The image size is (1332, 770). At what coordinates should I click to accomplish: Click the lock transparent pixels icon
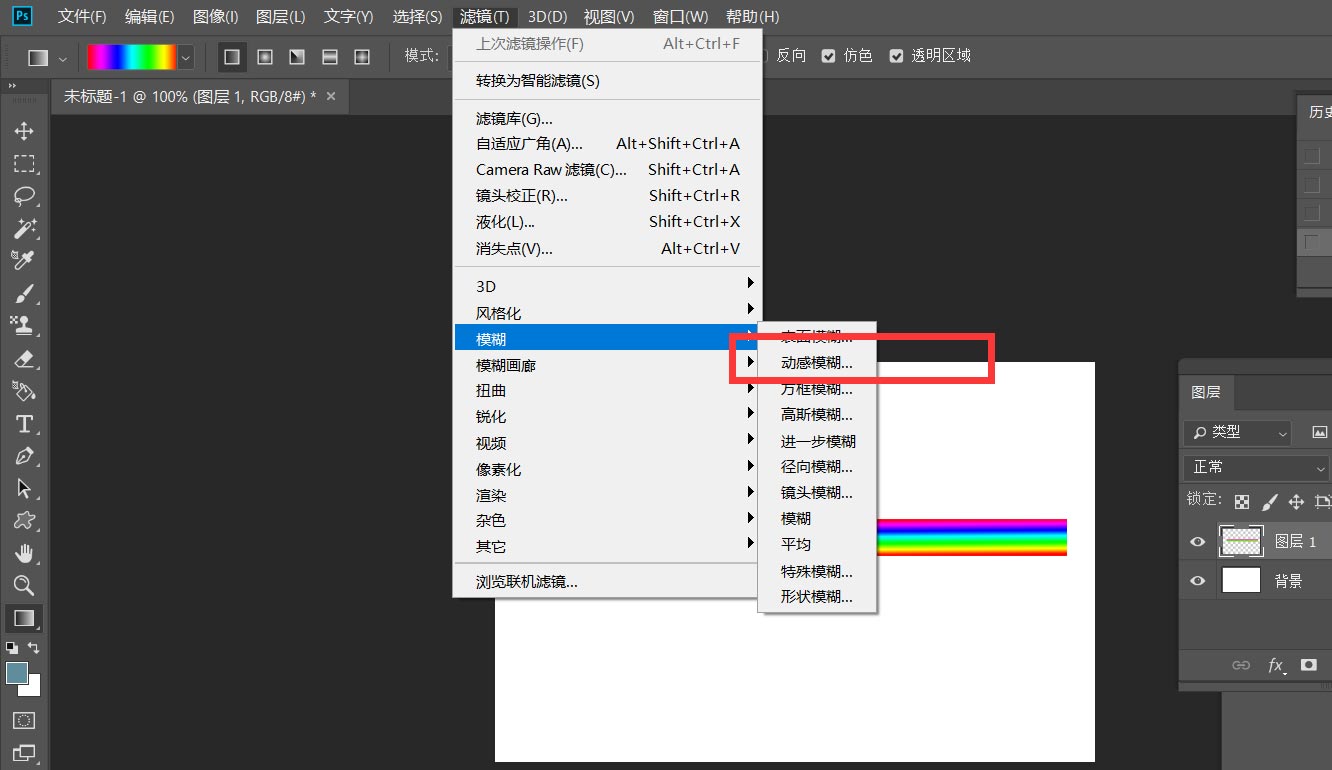(1242, 502)
